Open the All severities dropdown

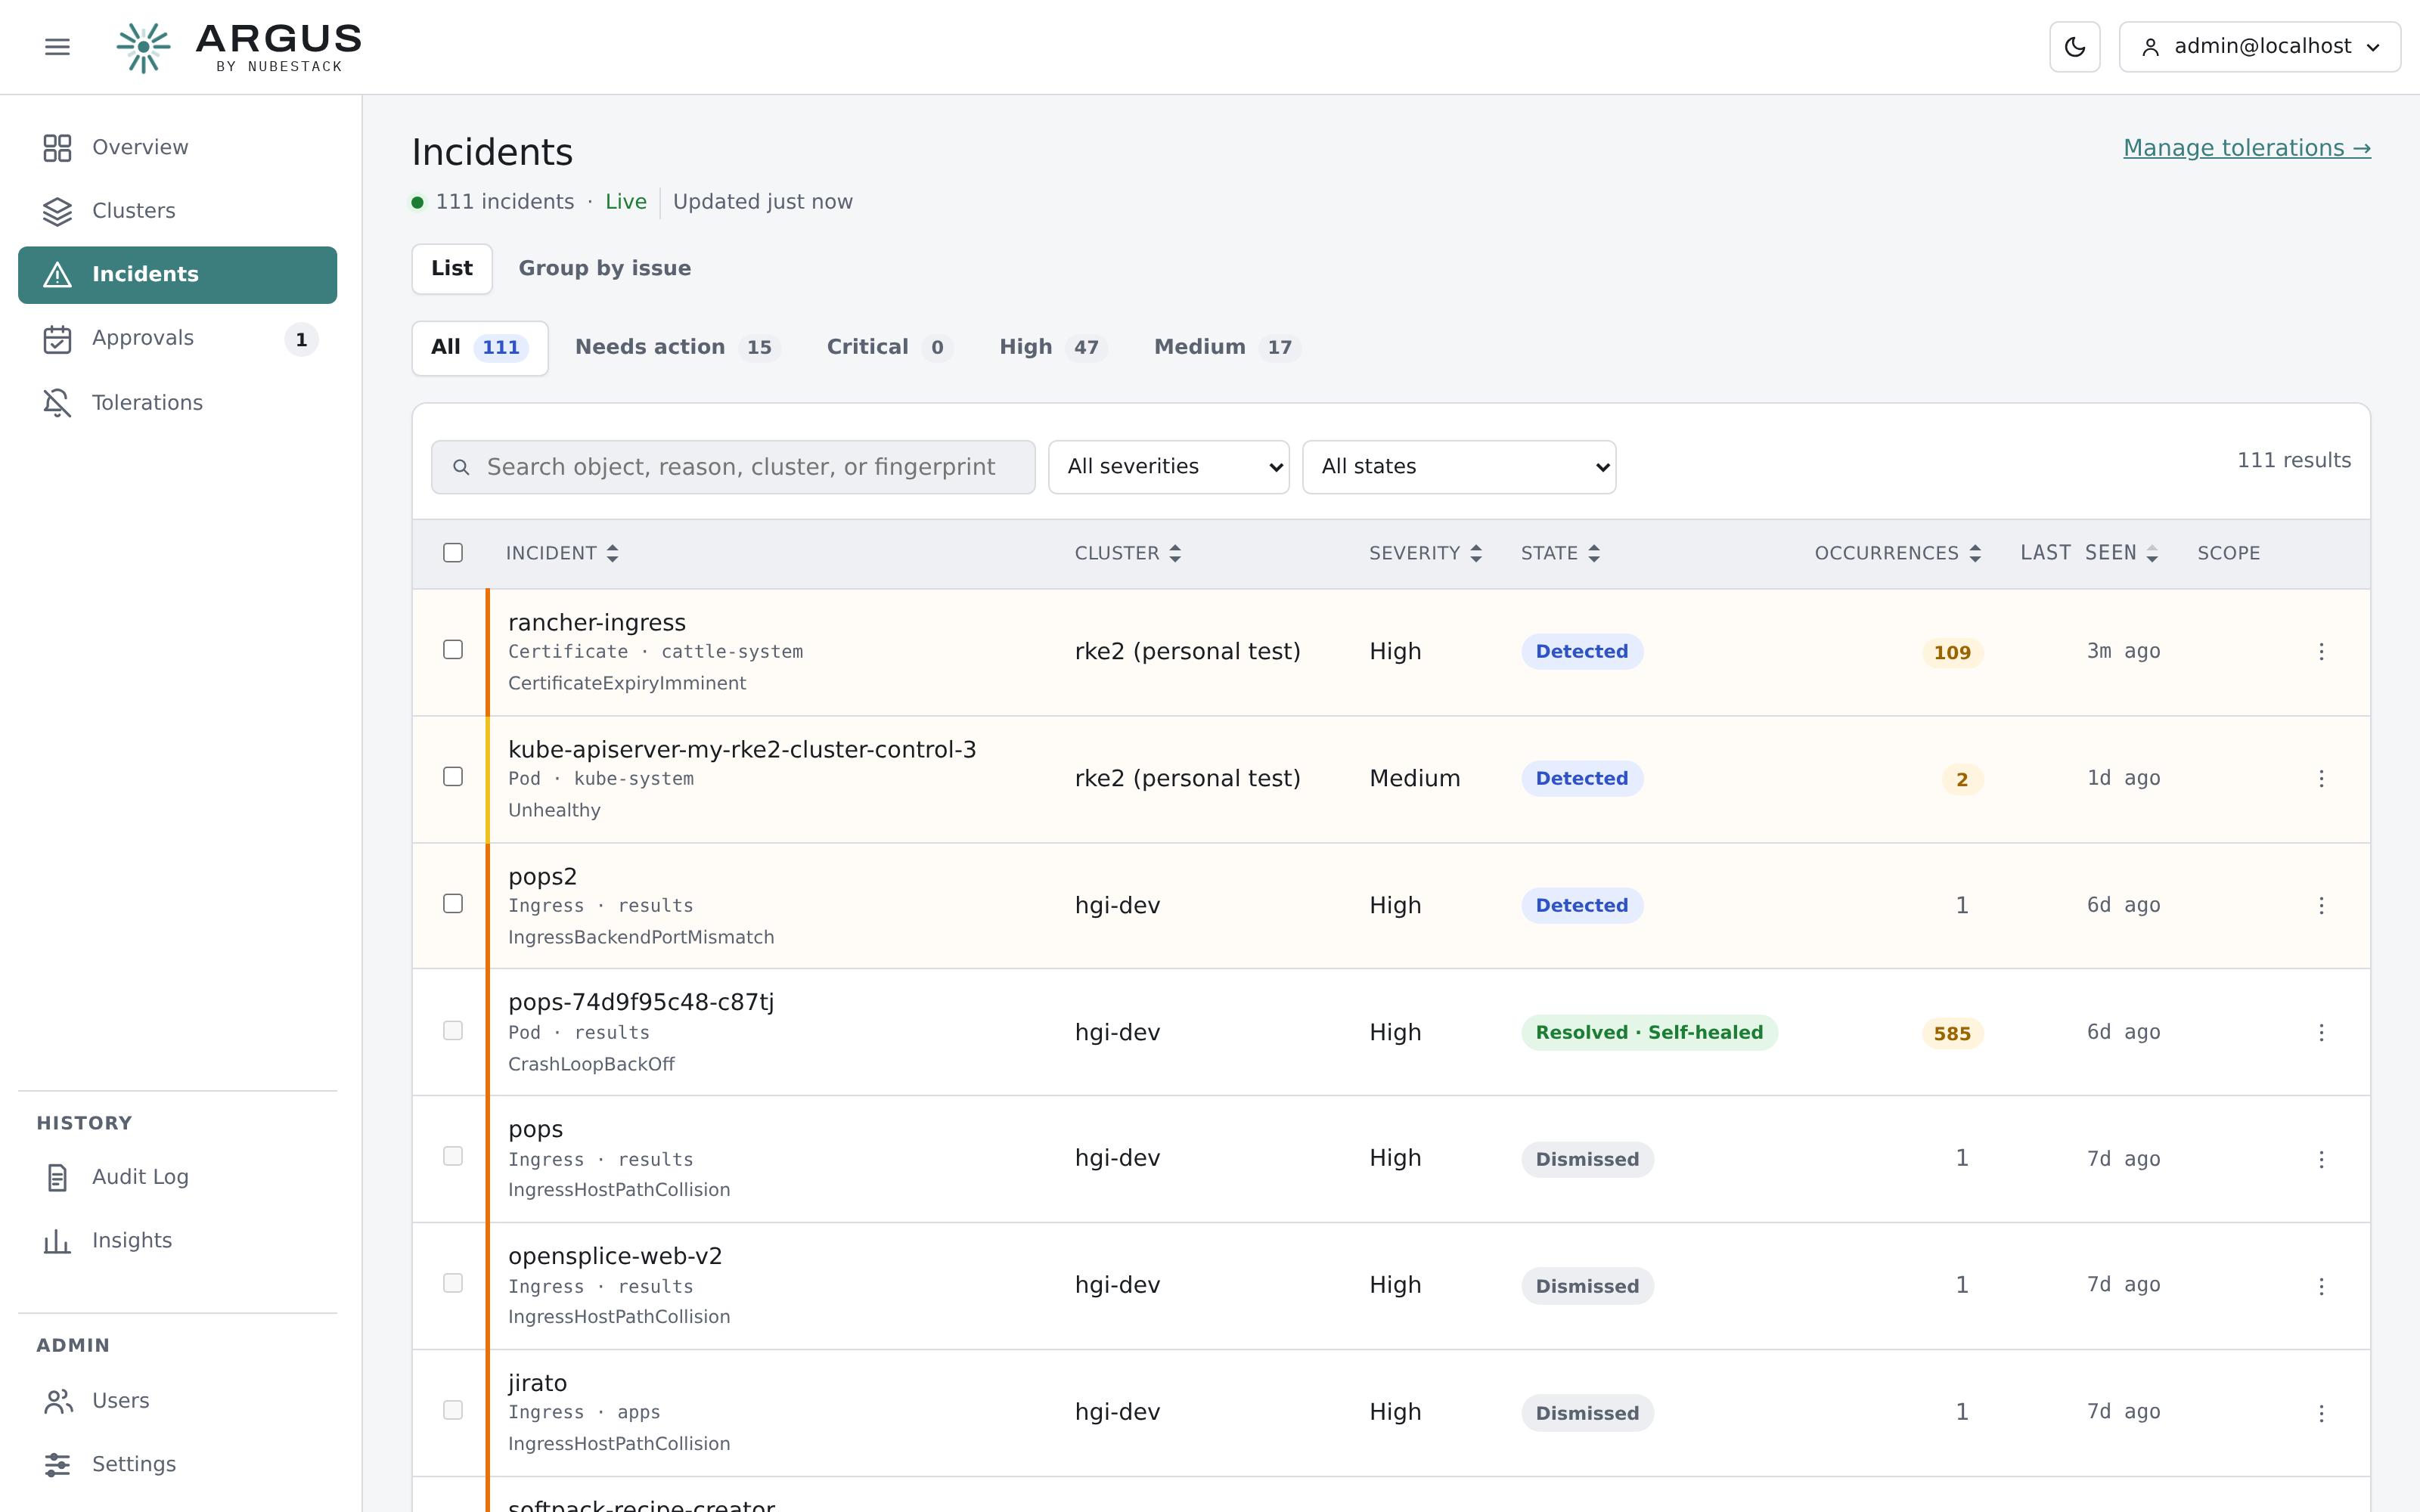1168,467
